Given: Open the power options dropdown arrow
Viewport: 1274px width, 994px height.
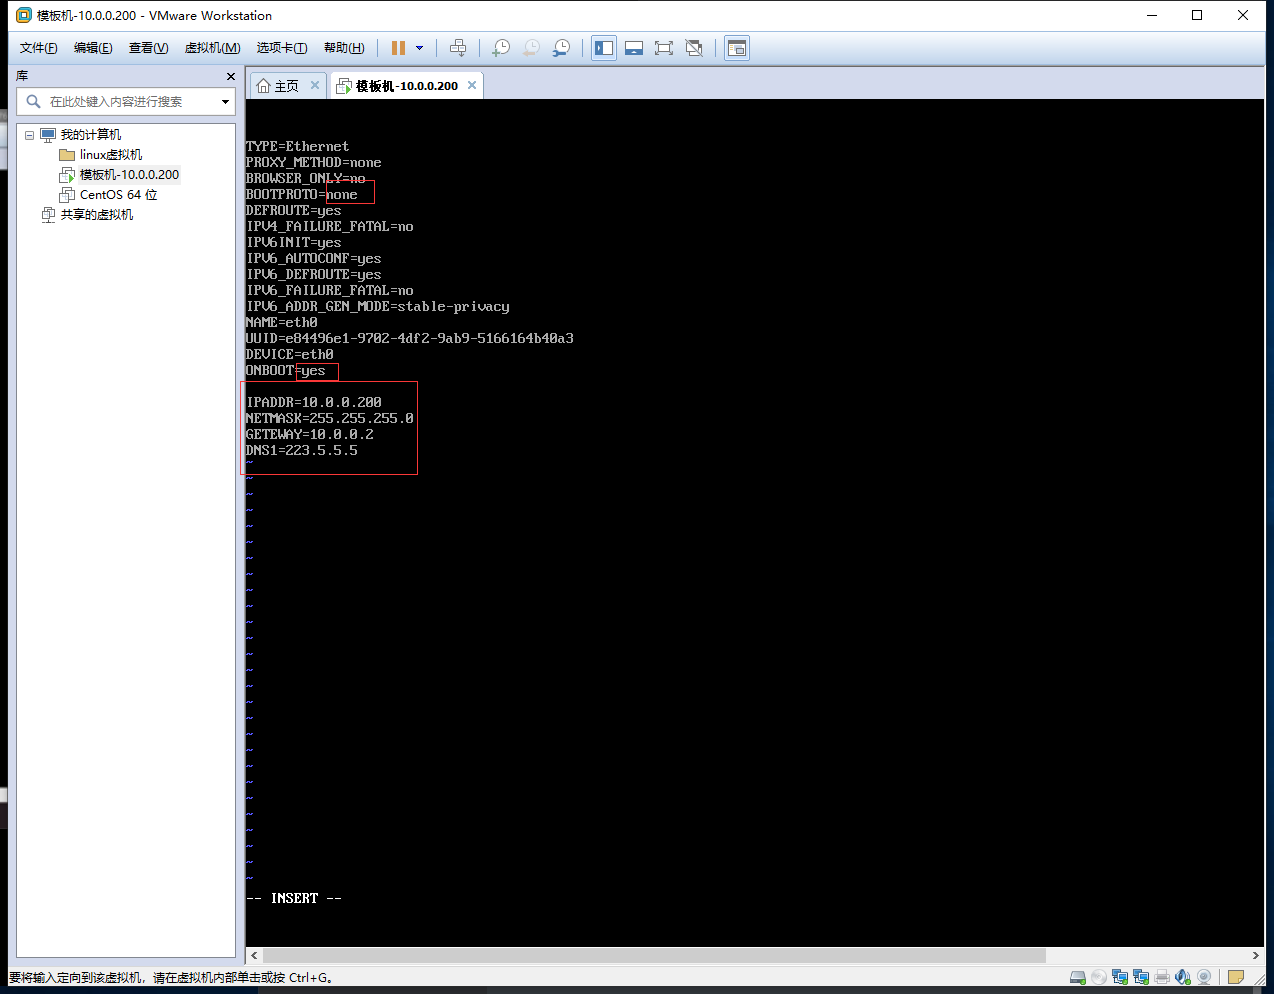Looking at the screenshot, I should [419, 48].
